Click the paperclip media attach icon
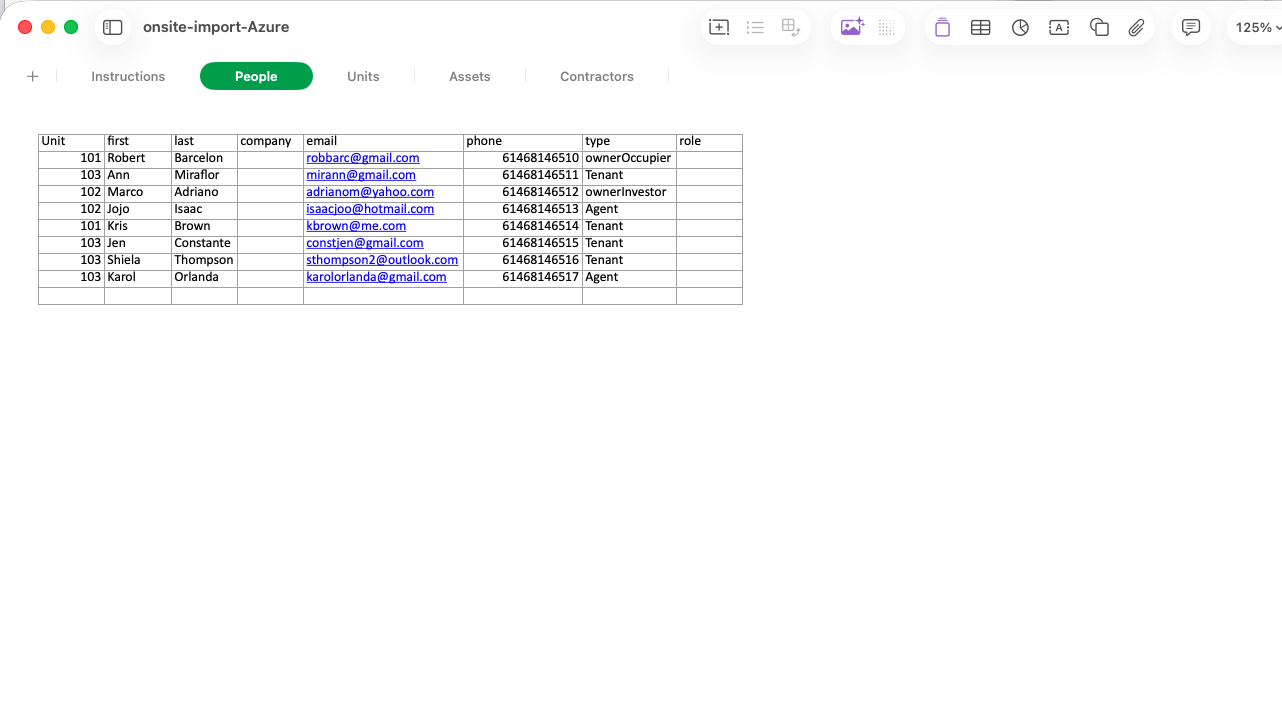This screenshot has width=1282, height=721. (1136, 28)
